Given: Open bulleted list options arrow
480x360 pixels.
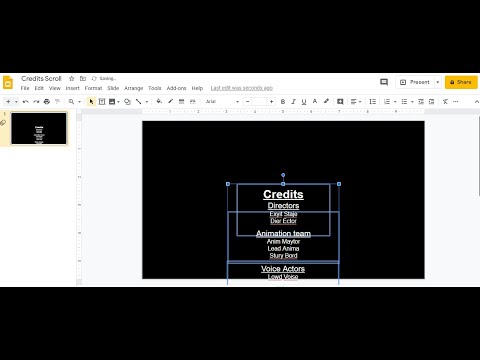Looking at the screenshot, I should 412,102.
